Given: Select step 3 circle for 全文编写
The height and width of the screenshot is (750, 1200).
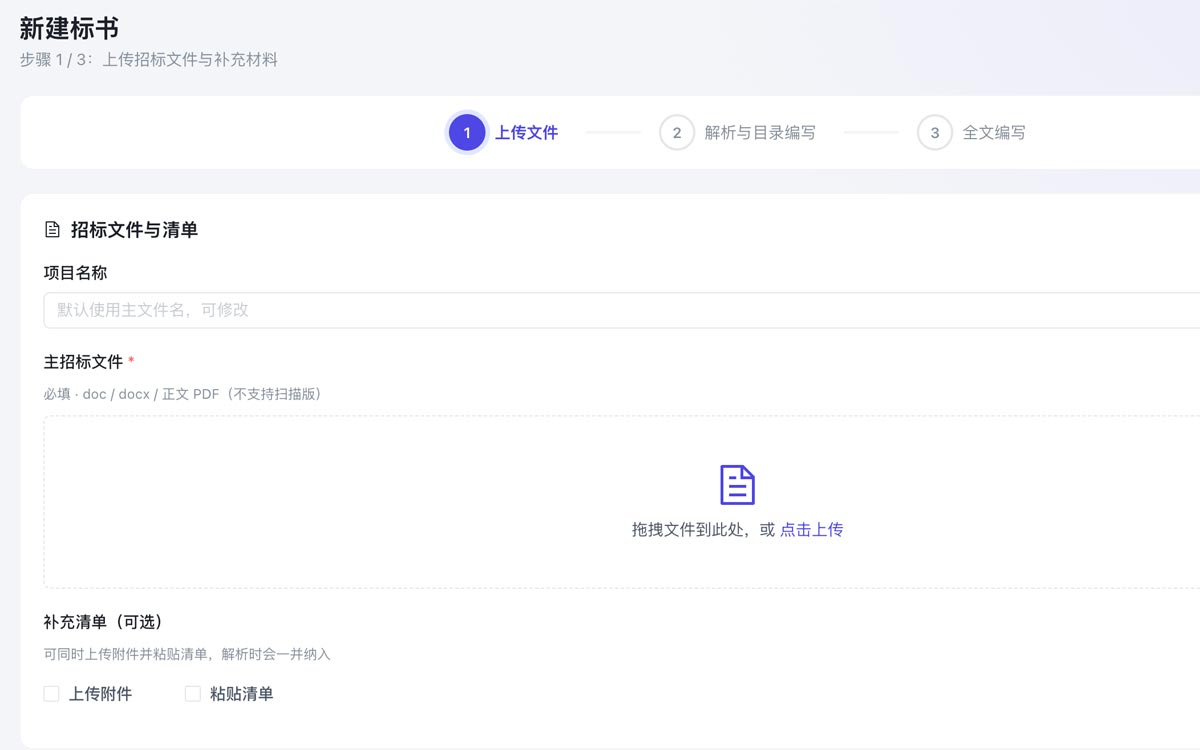Looking at the screenshot, I should pyautogui.click(x=935, y=132).
